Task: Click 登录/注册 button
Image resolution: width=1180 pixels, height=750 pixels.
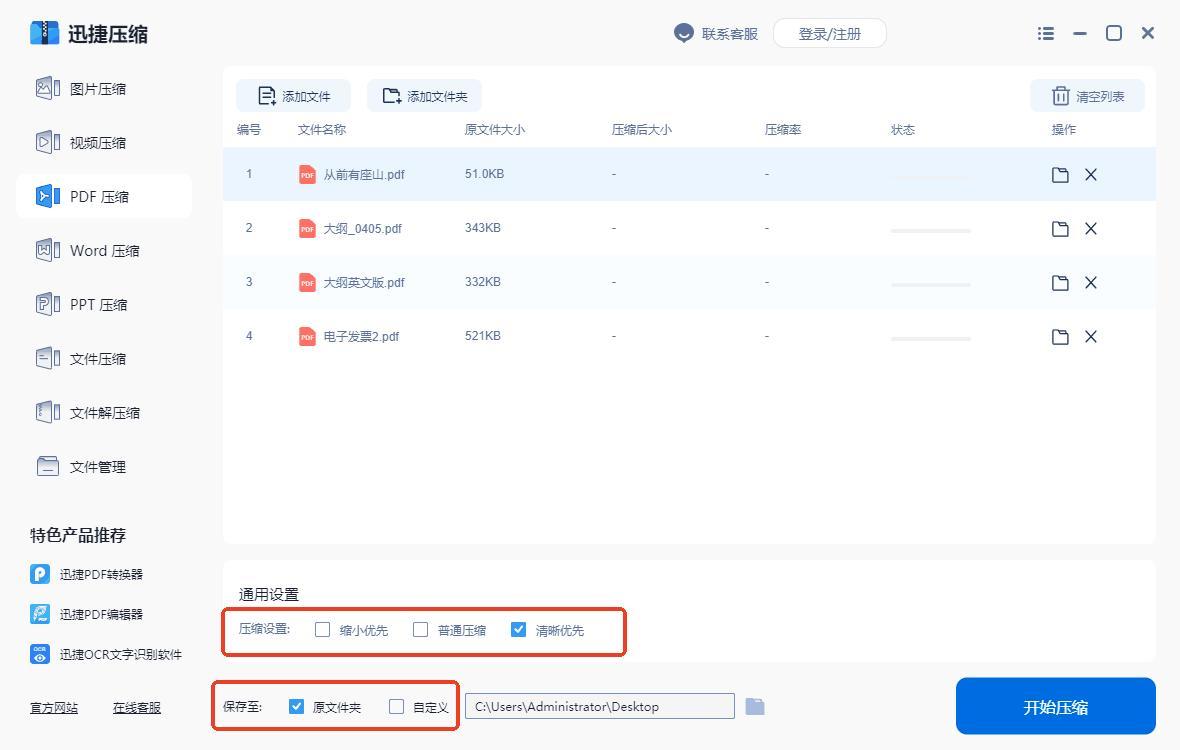Action: 829,34
